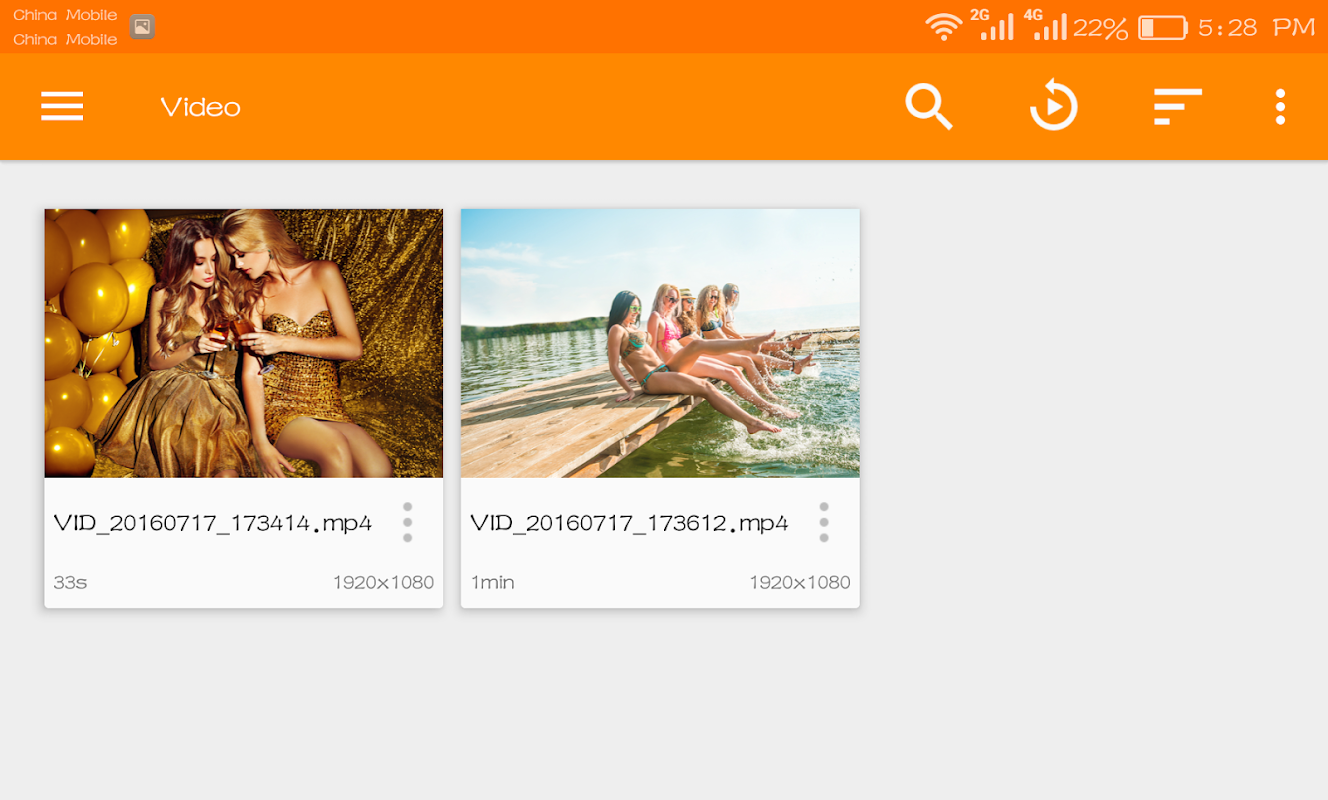Image resolution: width=1328 pixels, height=800 pixels.
Task: Open the toolbar overflow three-dot menu
Action: click(1280, 106)
